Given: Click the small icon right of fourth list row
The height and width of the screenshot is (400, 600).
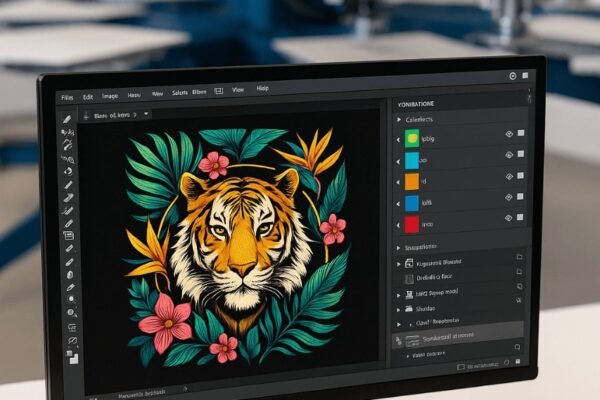Looking at the screenshot, I should (x=519, y=301).
